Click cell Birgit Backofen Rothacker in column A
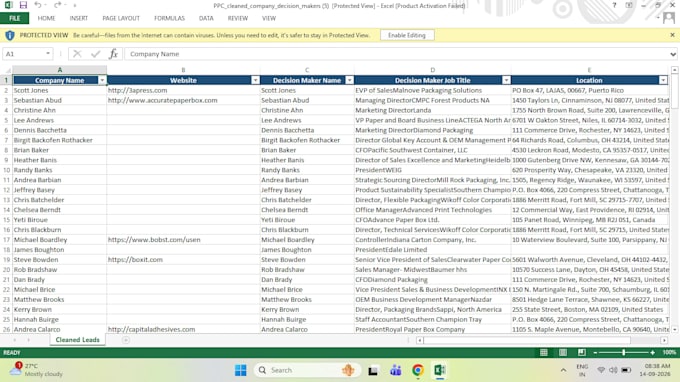680x382 pixels. click(x=59, y=140)
